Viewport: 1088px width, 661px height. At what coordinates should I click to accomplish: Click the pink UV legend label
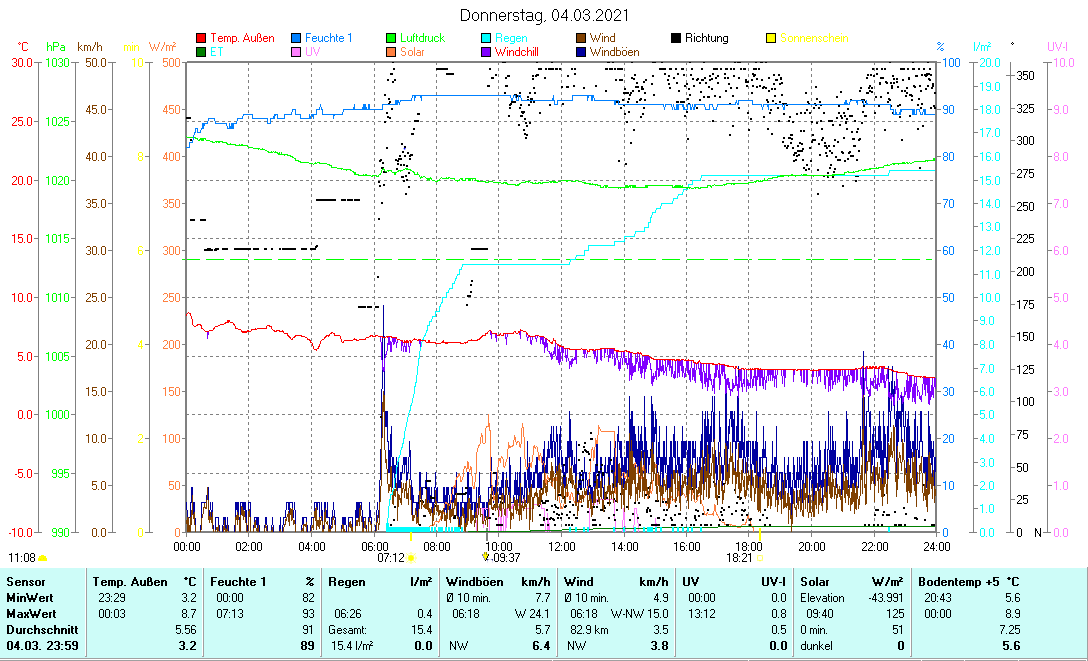(313, 51)
